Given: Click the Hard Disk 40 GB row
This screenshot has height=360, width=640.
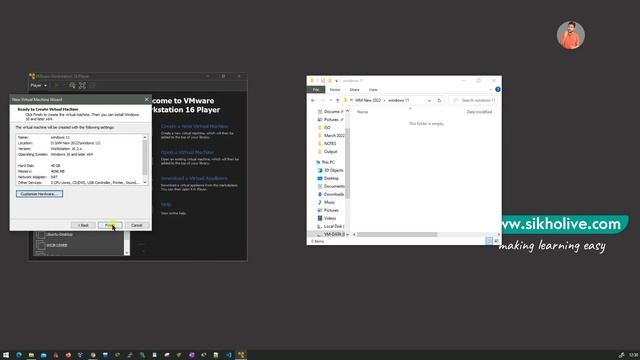Looking at the screenshot, I should (x=79, y=166).
